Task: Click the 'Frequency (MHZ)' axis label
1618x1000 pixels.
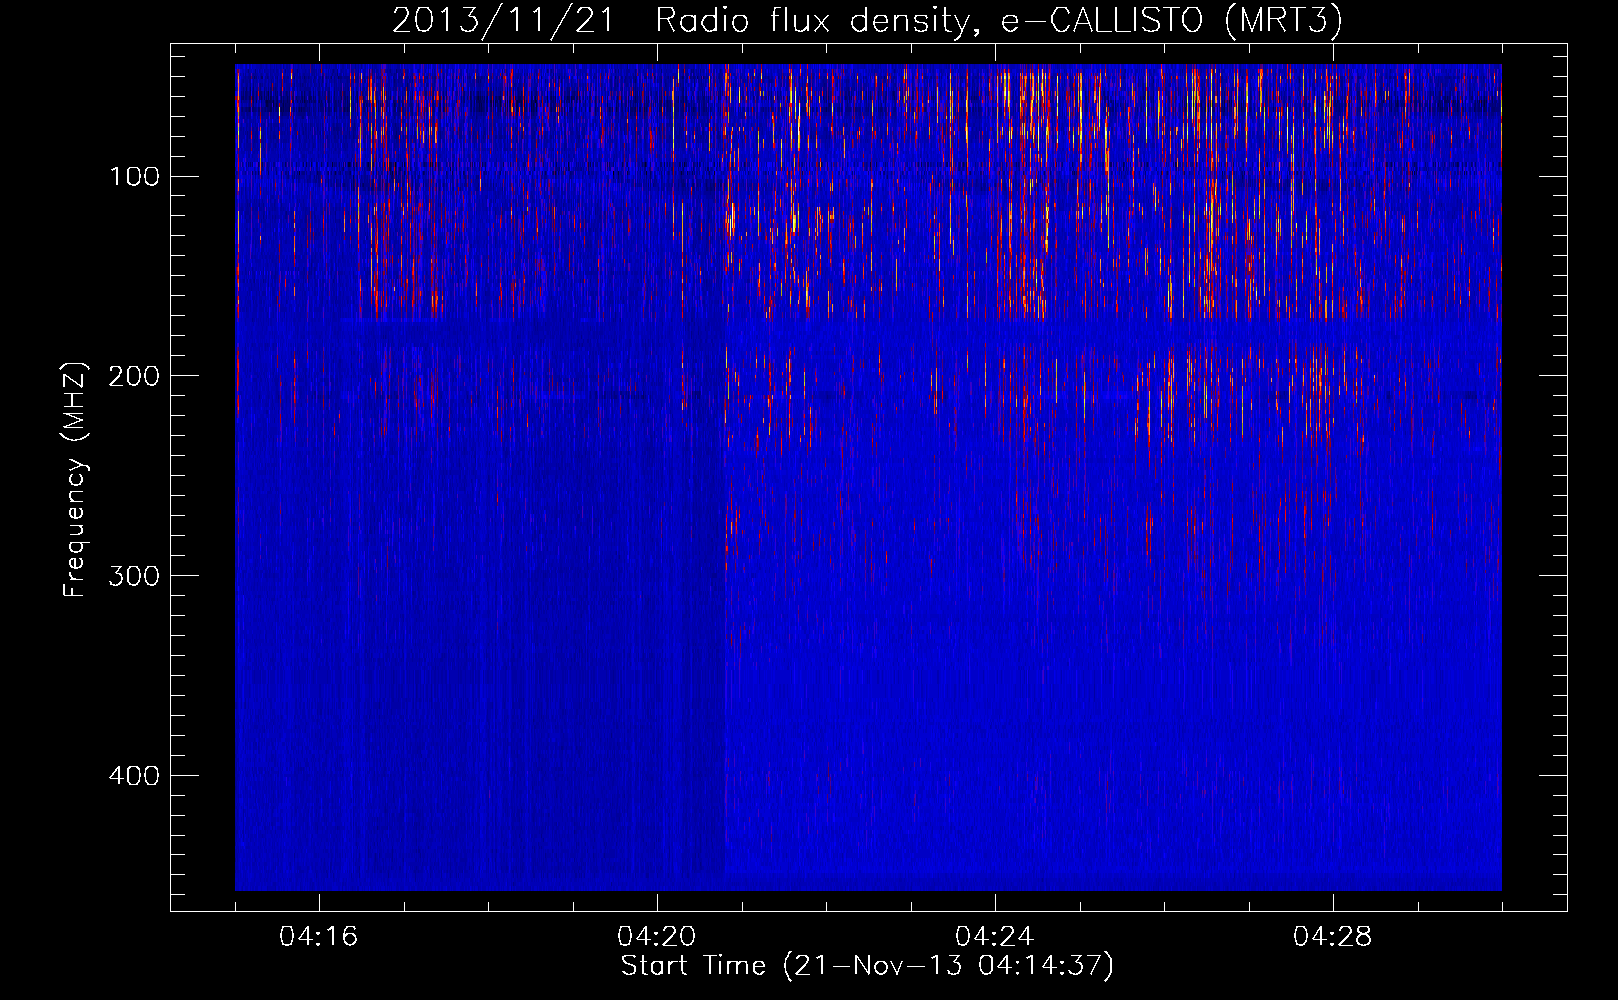Action: pyautogui.click(x=75, y=480)
